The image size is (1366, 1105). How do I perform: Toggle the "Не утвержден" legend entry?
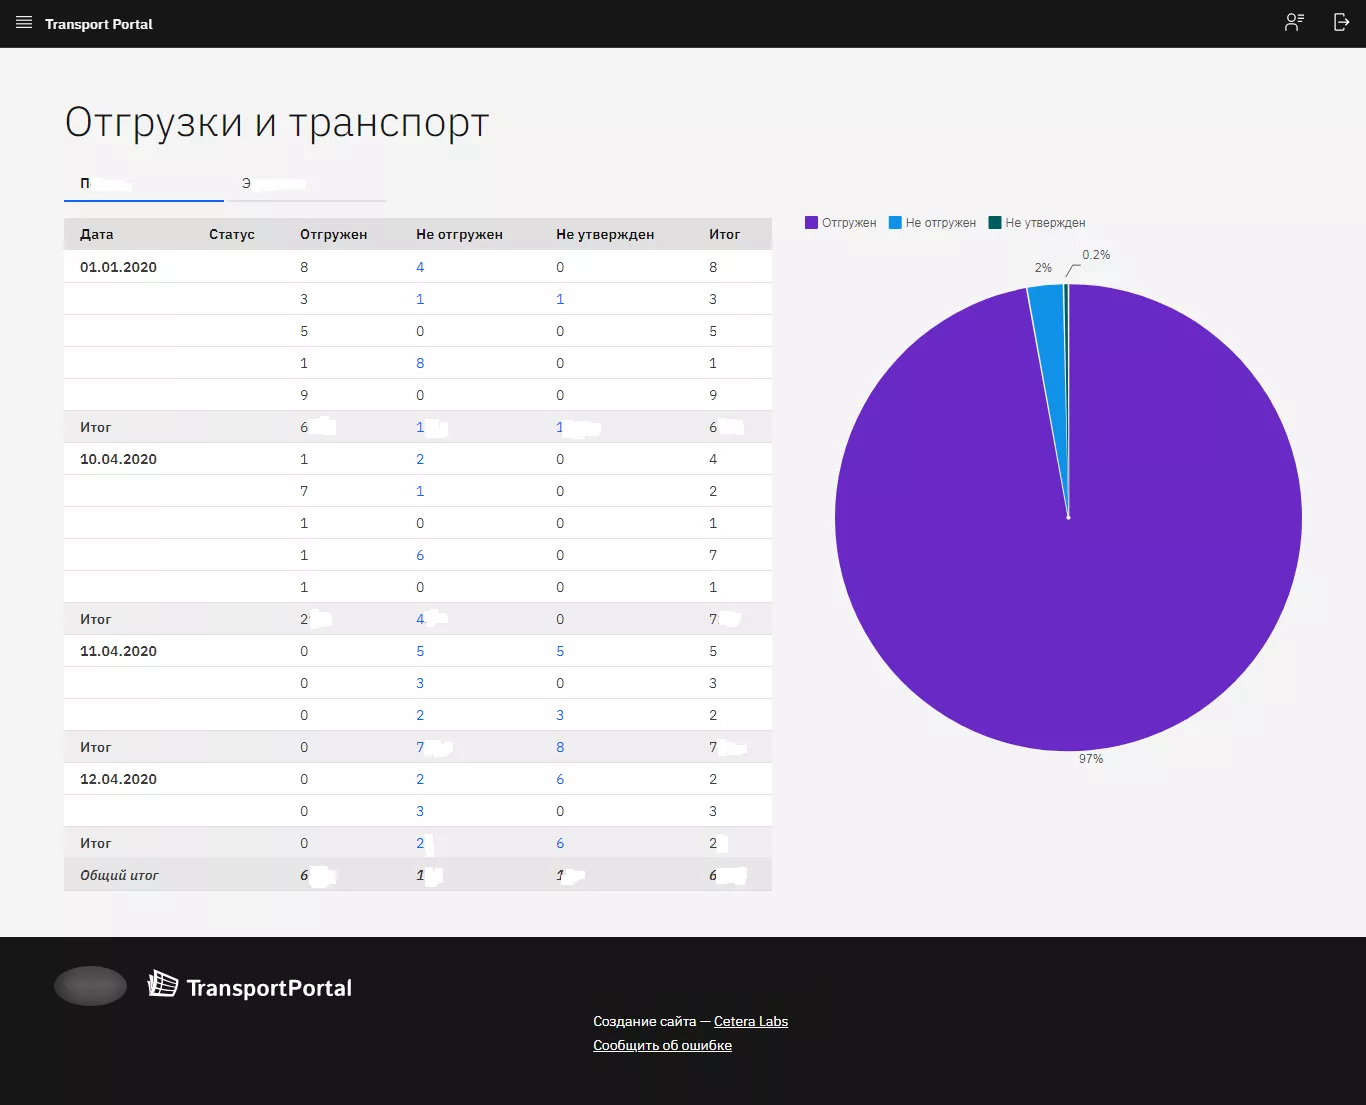1036,222
